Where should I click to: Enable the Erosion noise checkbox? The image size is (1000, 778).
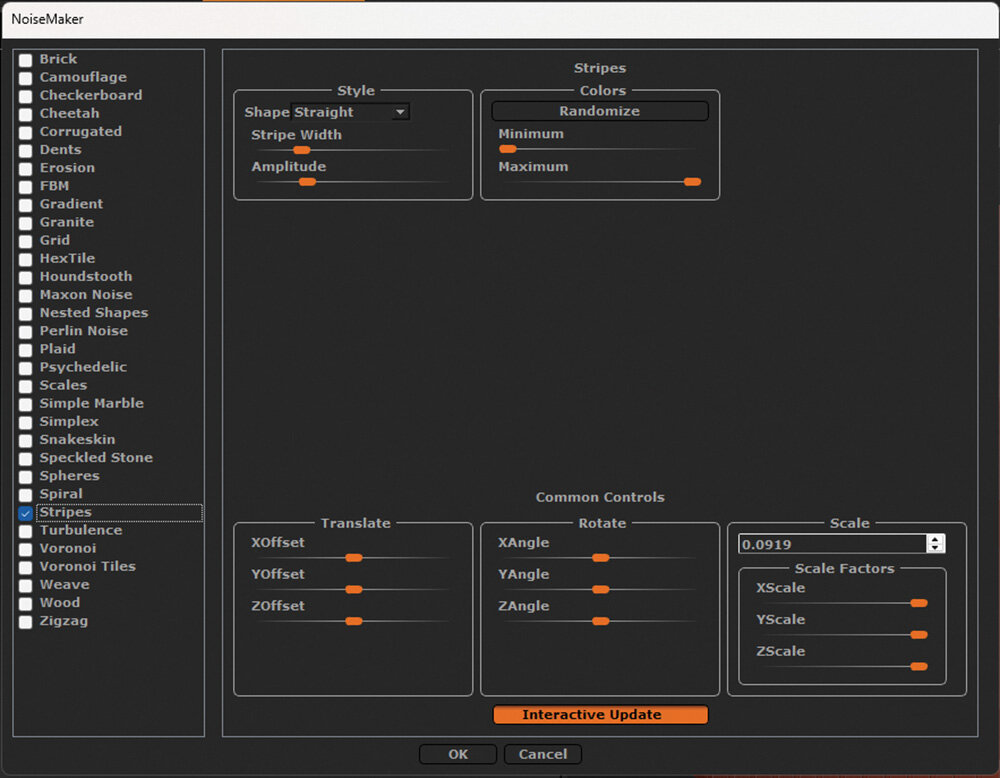click(x=26, y=169)
